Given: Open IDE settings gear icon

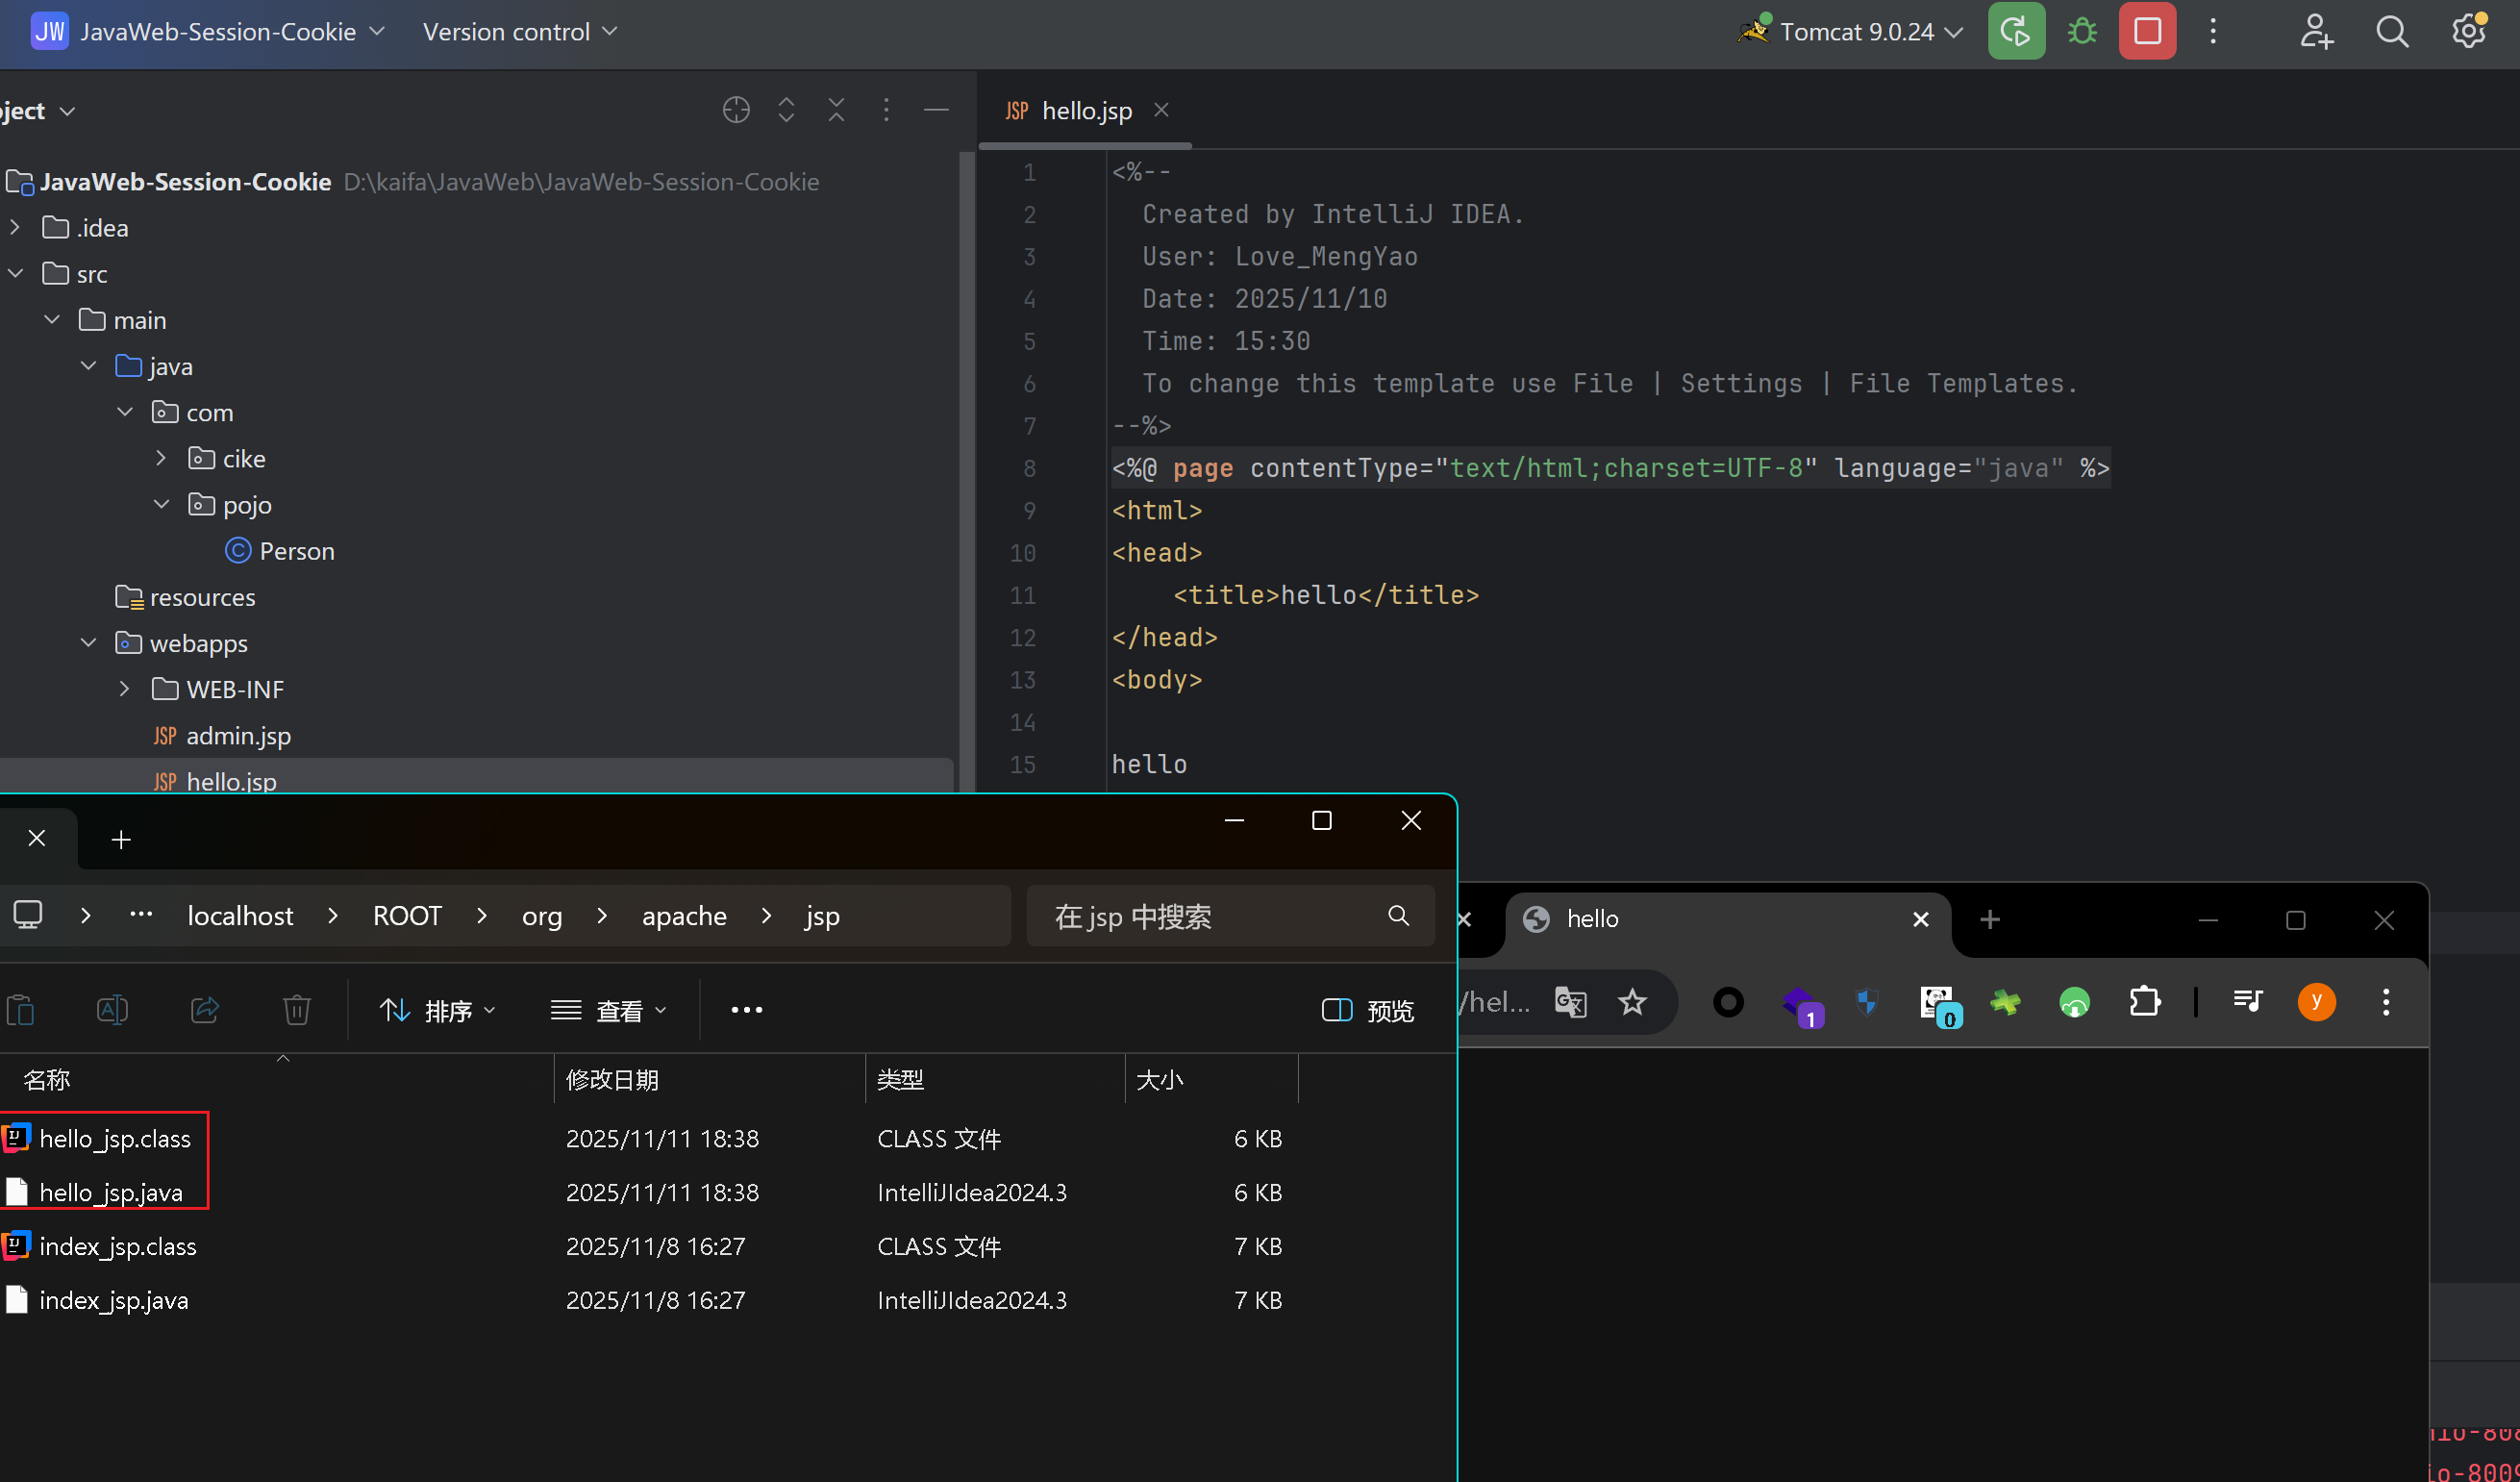Looking at the screenshot, I should point(2468,32).
